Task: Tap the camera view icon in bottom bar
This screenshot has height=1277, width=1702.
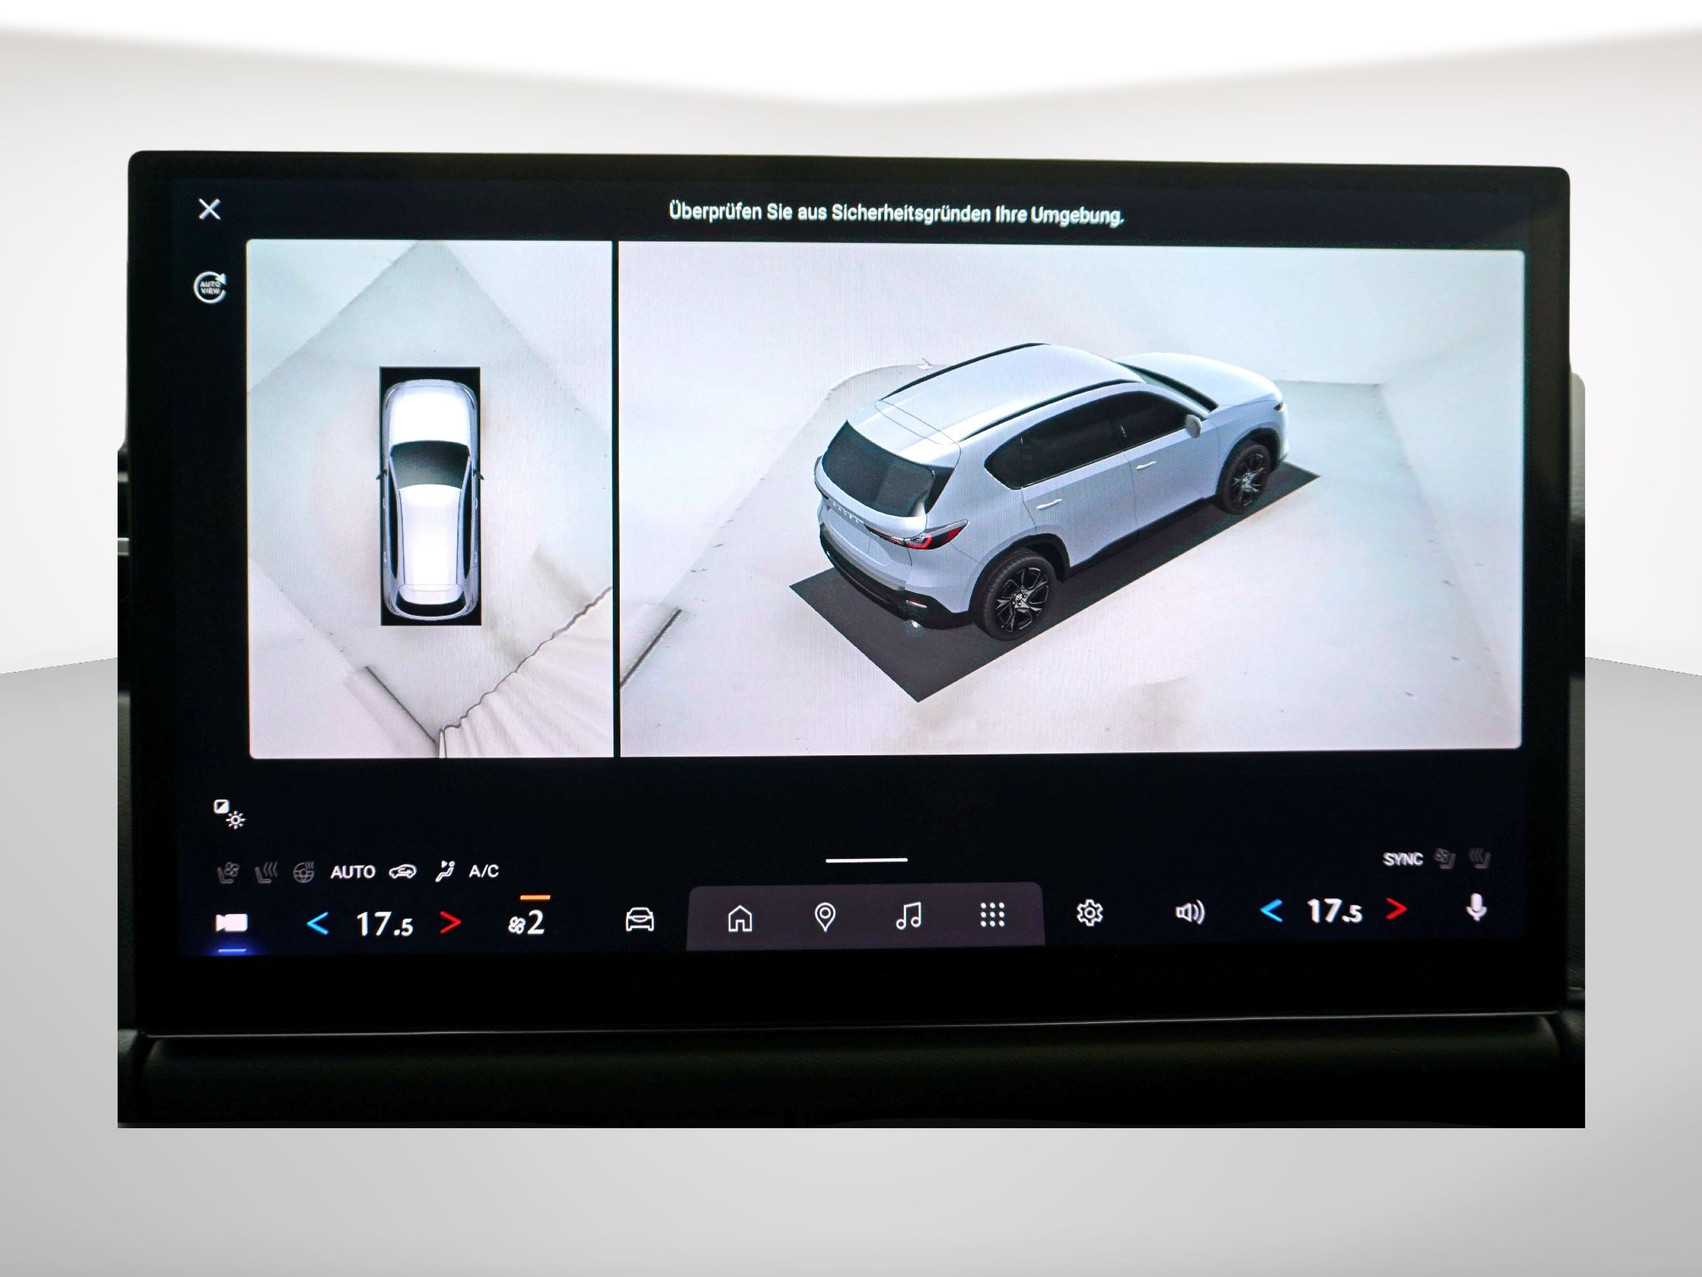Action: [232, 922]
